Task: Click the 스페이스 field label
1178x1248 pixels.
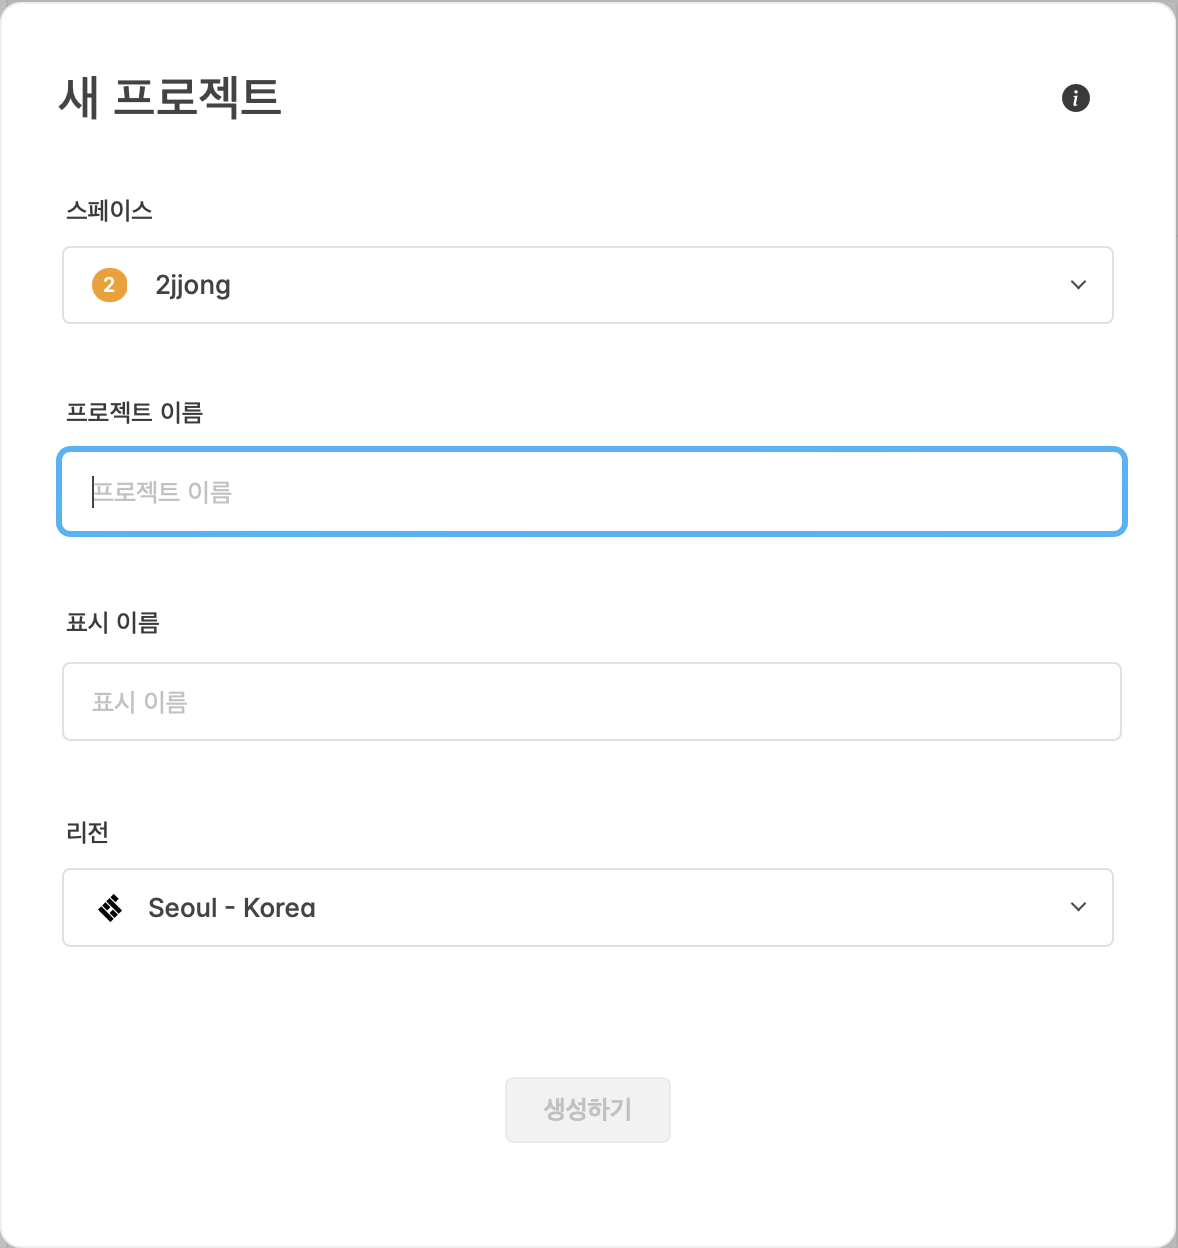Action: coord(109,211)
